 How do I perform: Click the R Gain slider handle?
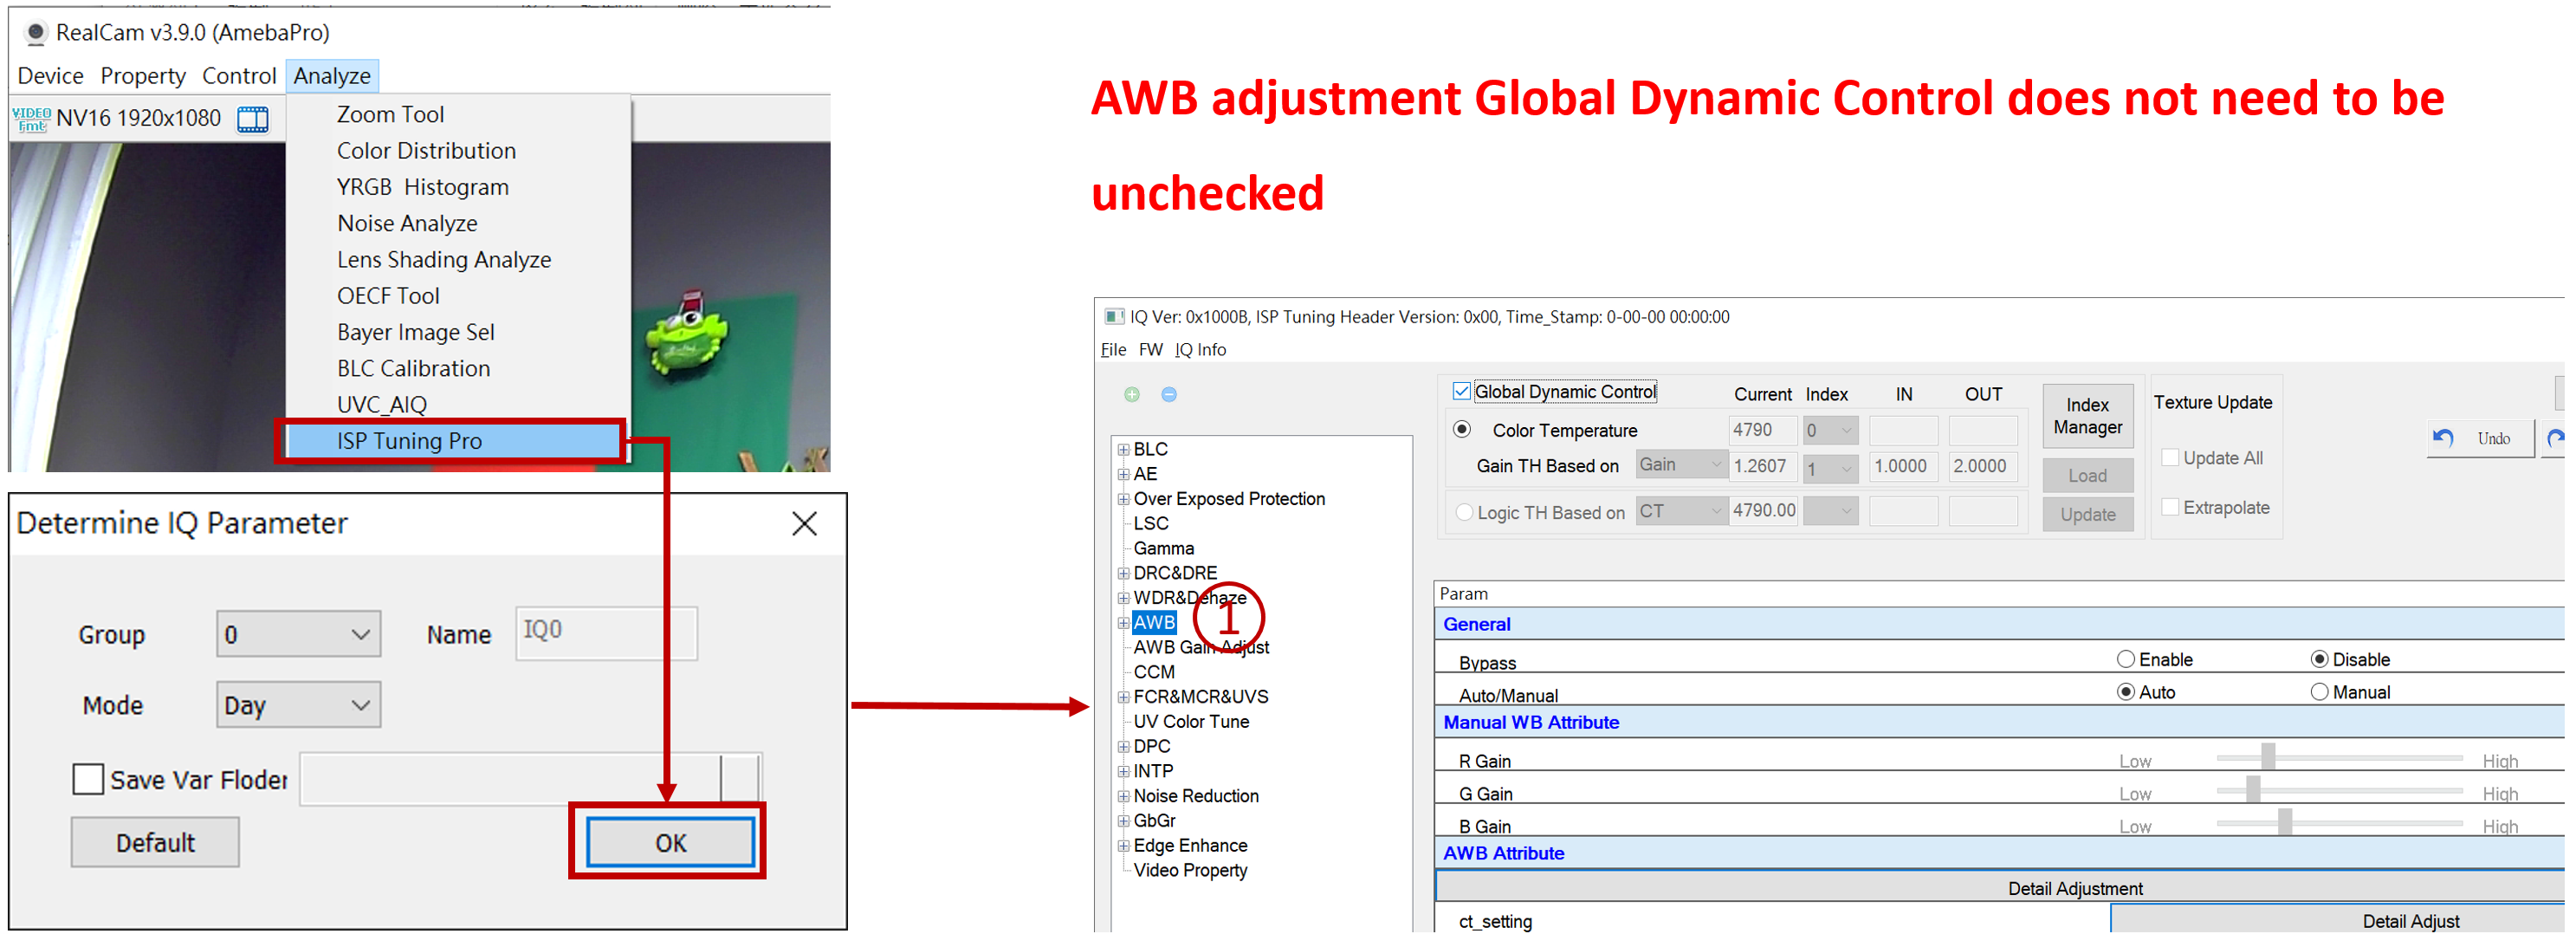pos(2268,757)
